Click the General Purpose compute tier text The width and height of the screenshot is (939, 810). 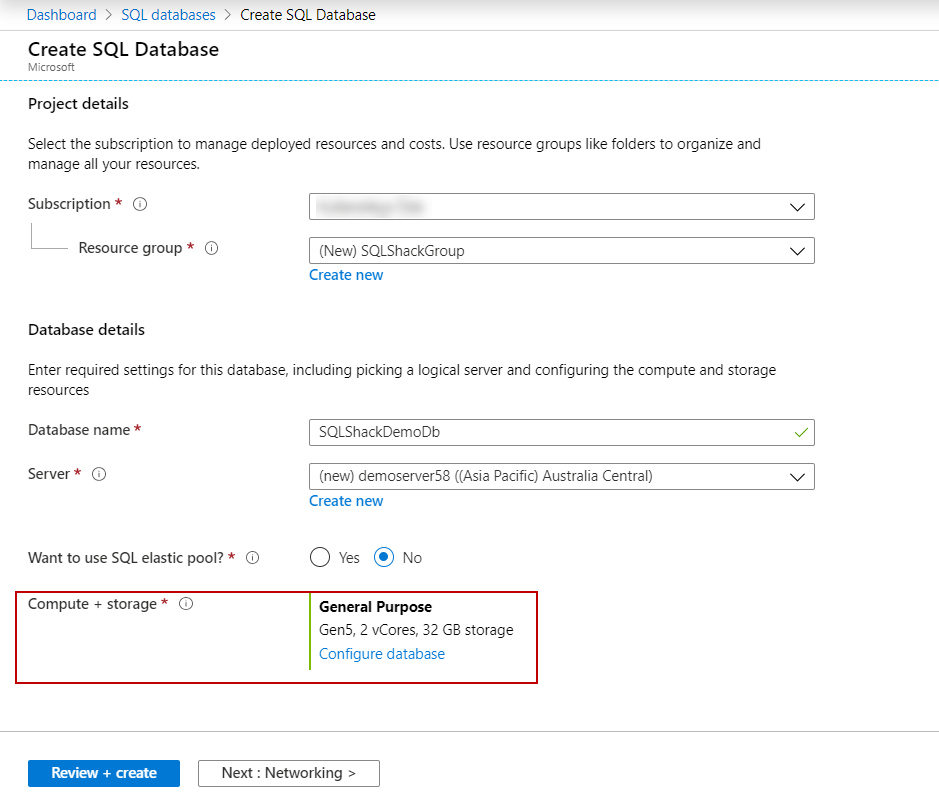pyautogui.click(x=375, y=607)
